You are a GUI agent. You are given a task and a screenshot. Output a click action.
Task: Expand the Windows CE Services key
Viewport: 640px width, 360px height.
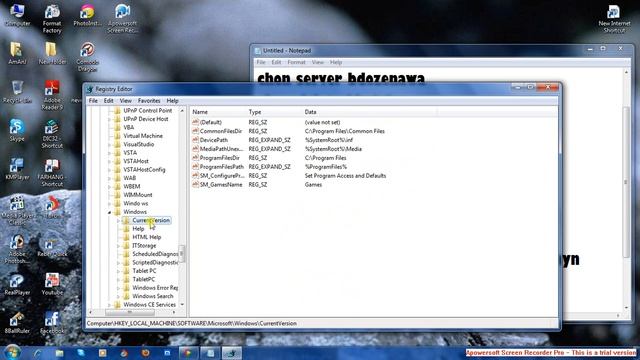tap(109, 305)
